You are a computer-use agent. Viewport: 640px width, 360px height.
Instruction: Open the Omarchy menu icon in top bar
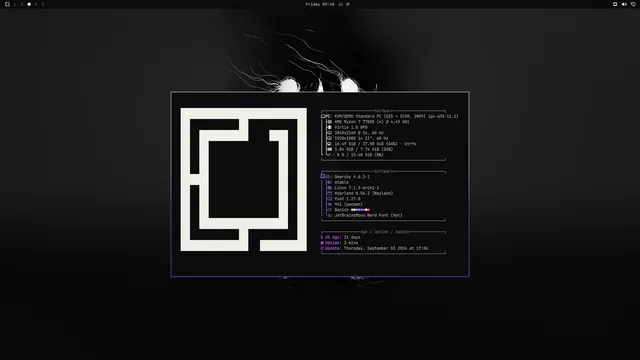coord(7,4)
